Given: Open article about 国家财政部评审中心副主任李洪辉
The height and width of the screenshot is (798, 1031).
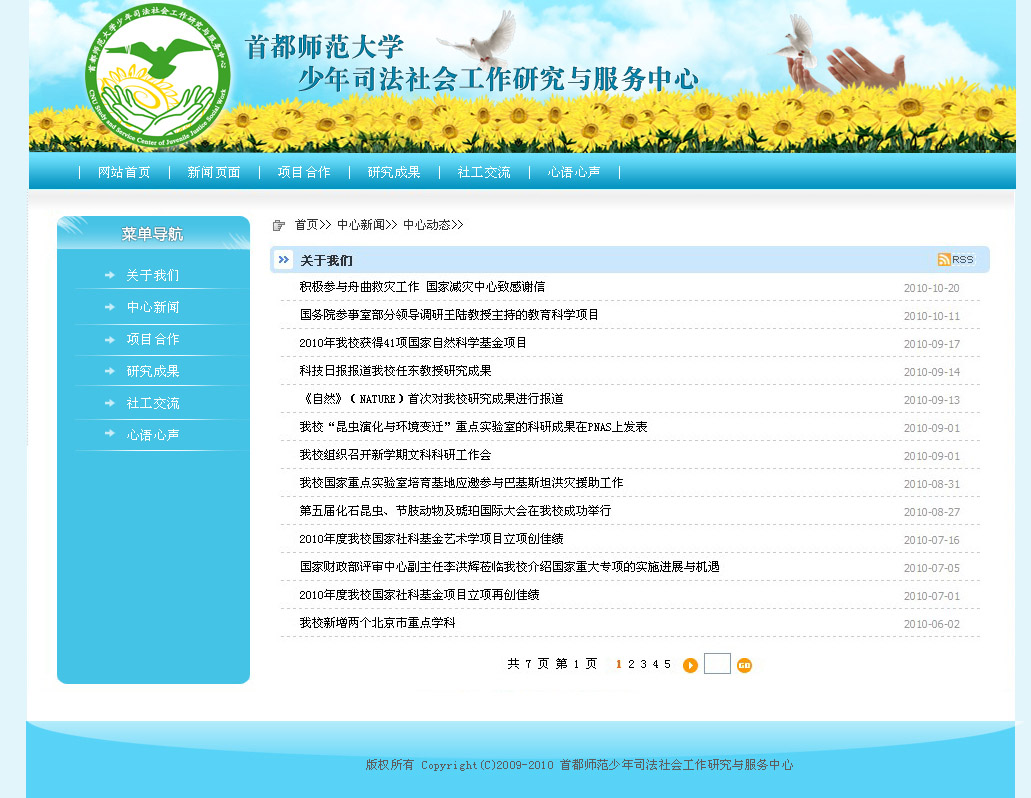Looking at the screenshot, I should 510,567.
